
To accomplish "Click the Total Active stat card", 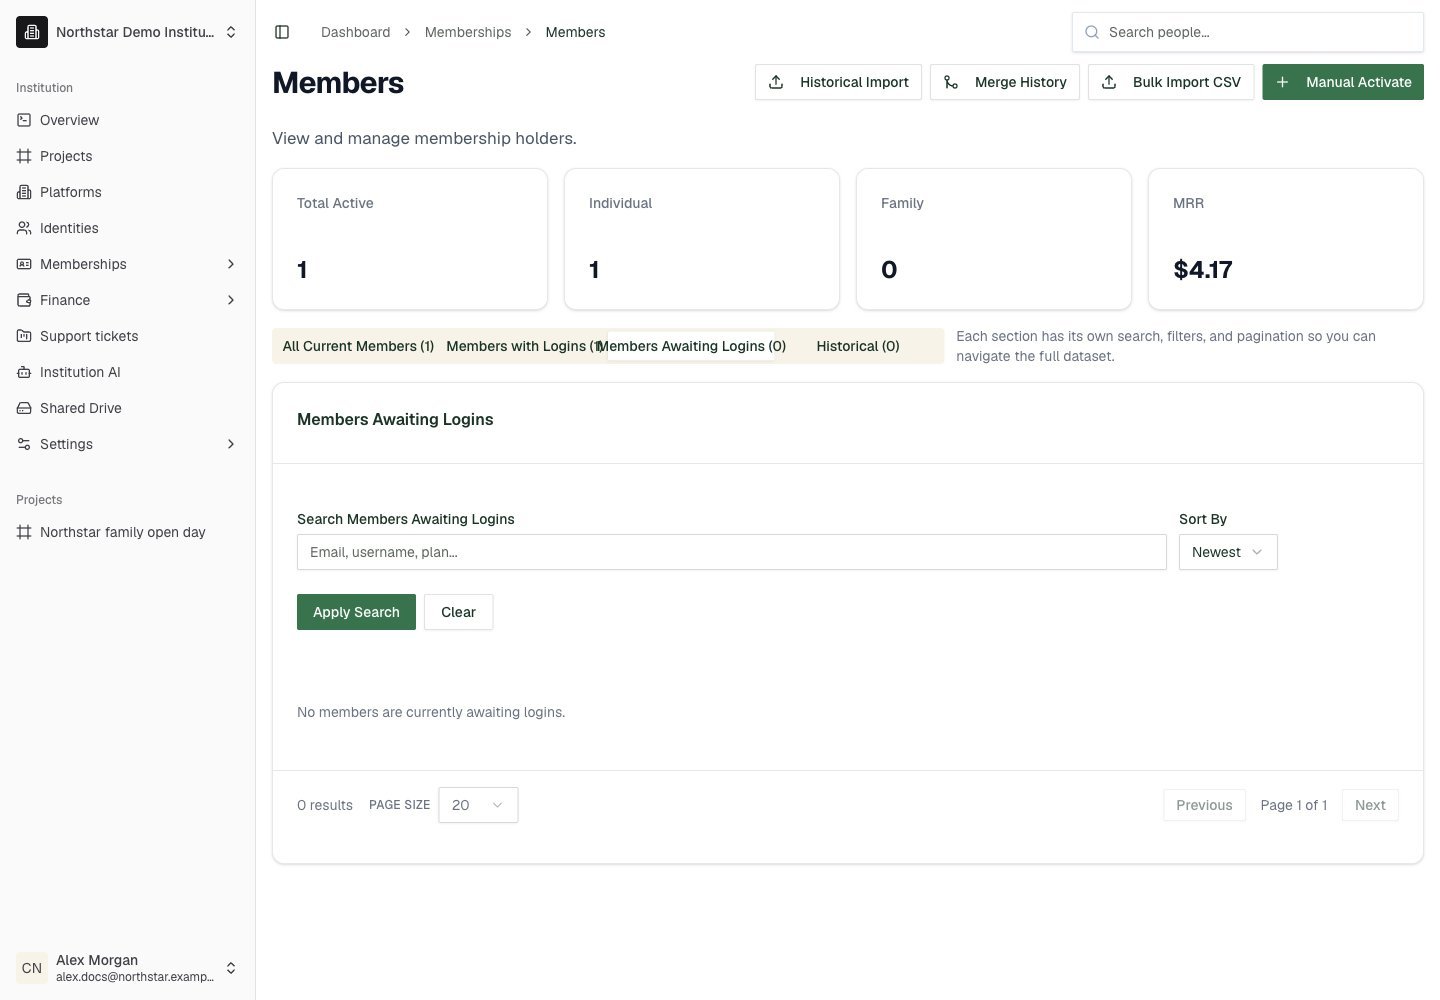I will click(410, 239).
